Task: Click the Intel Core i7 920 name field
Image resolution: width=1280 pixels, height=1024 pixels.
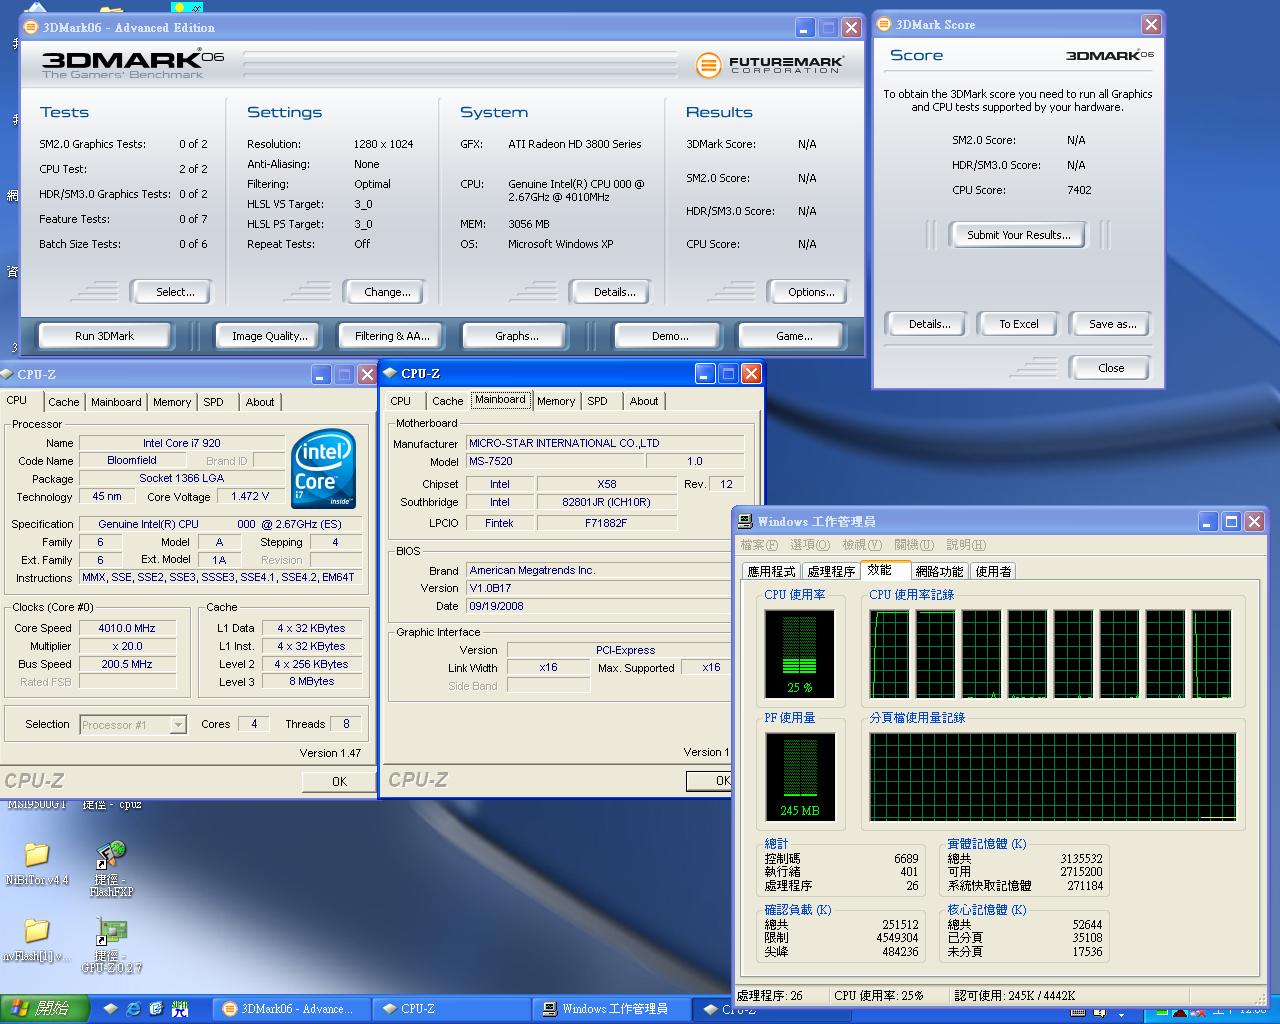Action: point(182,443)
